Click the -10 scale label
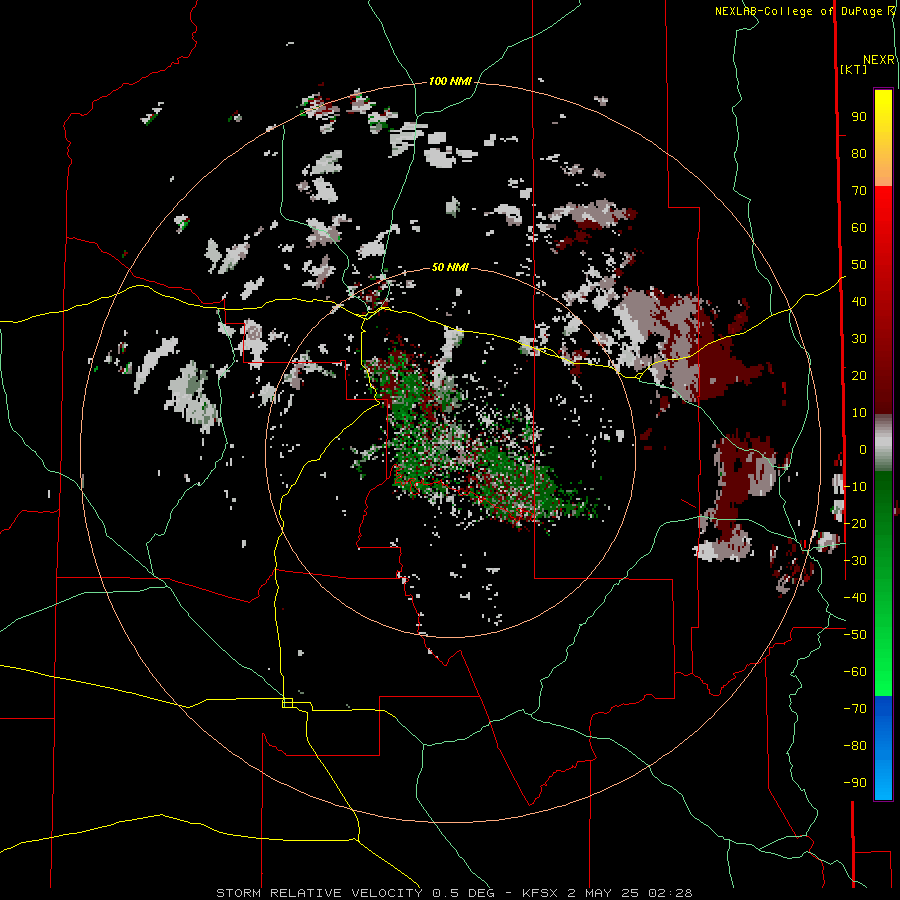The image size is (900, 900). pyautogui.click(x=855, y=487)
